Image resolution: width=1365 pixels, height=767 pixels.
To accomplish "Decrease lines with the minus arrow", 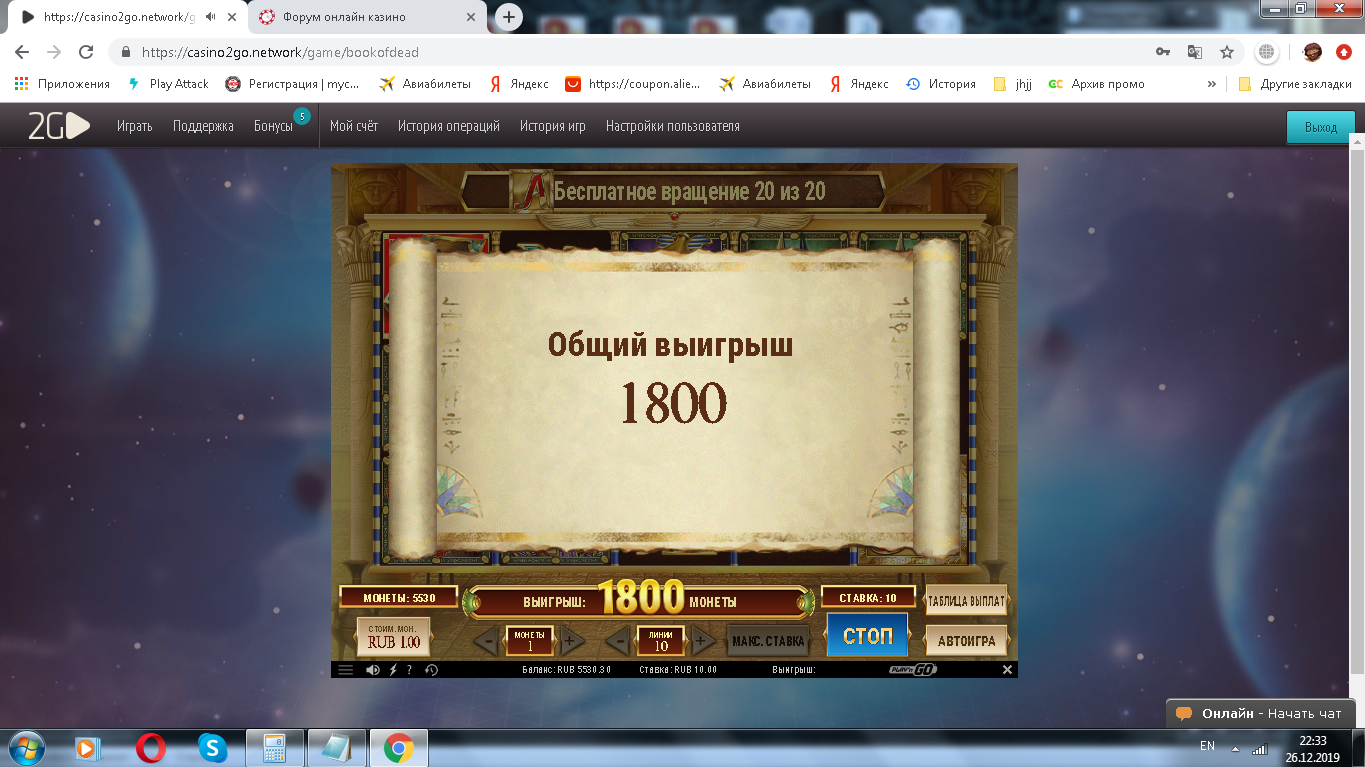I will tap(619, 641).
